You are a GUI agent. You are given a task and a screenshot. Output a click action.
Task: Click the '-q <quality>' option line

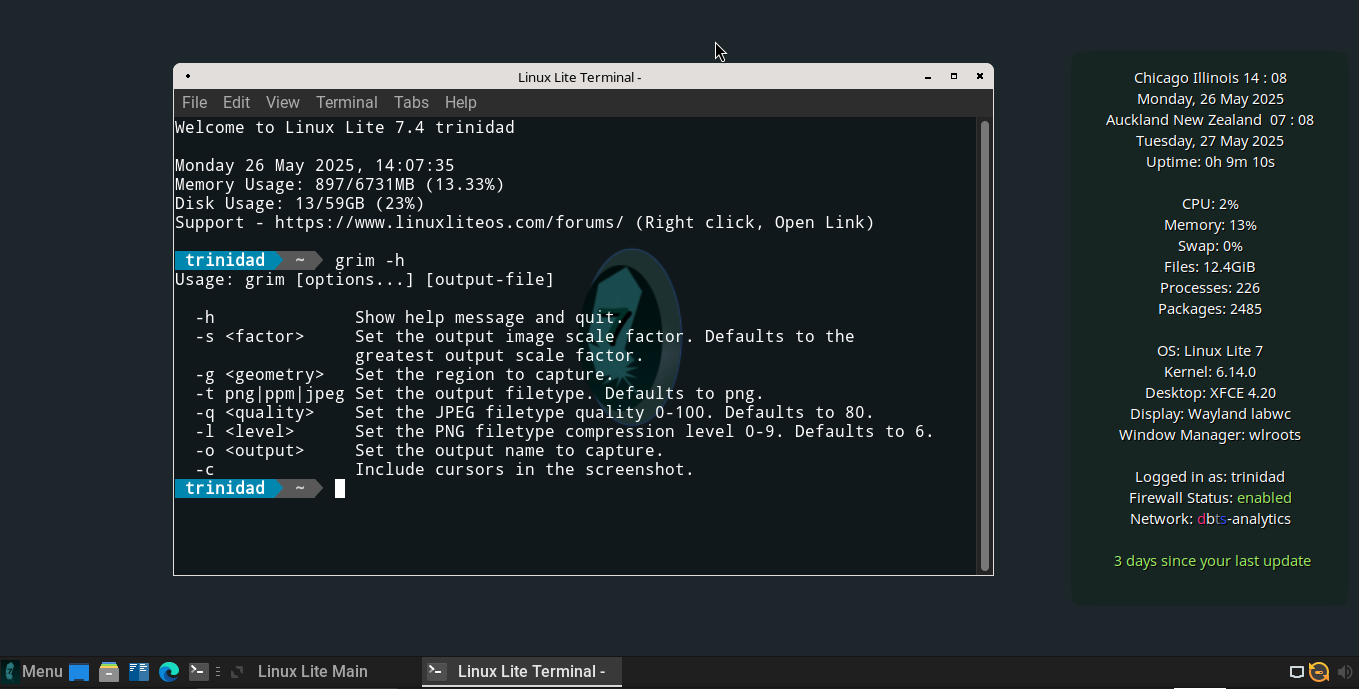[x=535, y=413]
